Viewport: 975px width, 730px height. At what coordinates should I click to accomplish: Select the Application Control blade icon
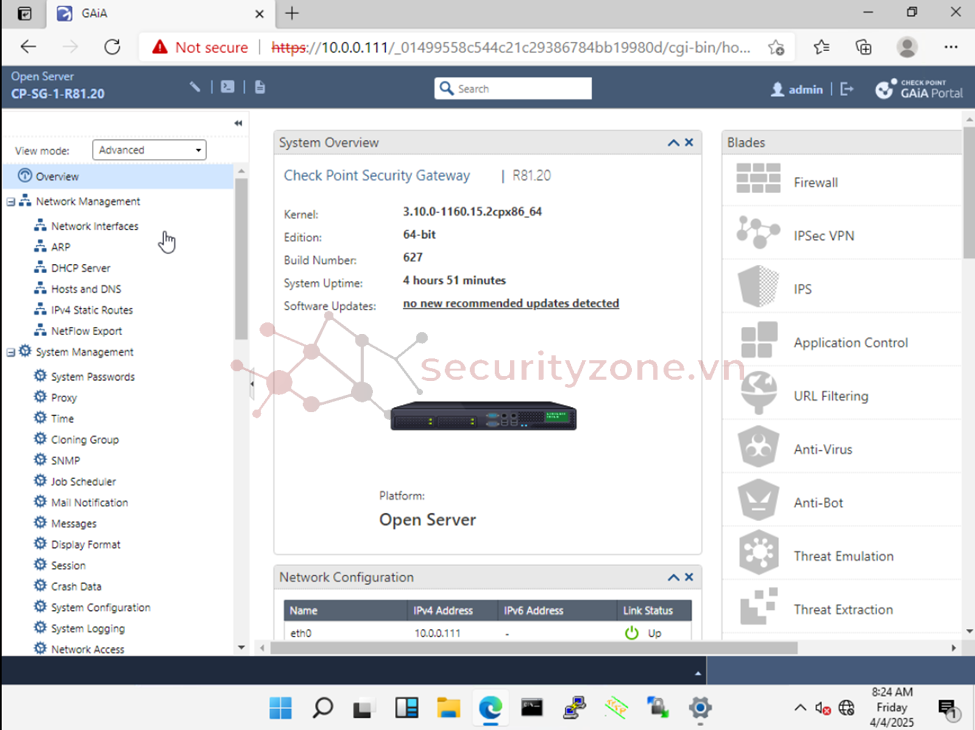[x=759, y=340]
